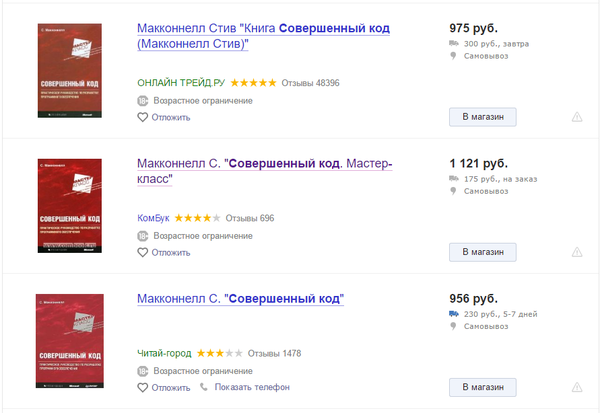Click the warning triangle icon for the 956 руб. offer
This screenshot has height=413, width=600.
point(577,387)
